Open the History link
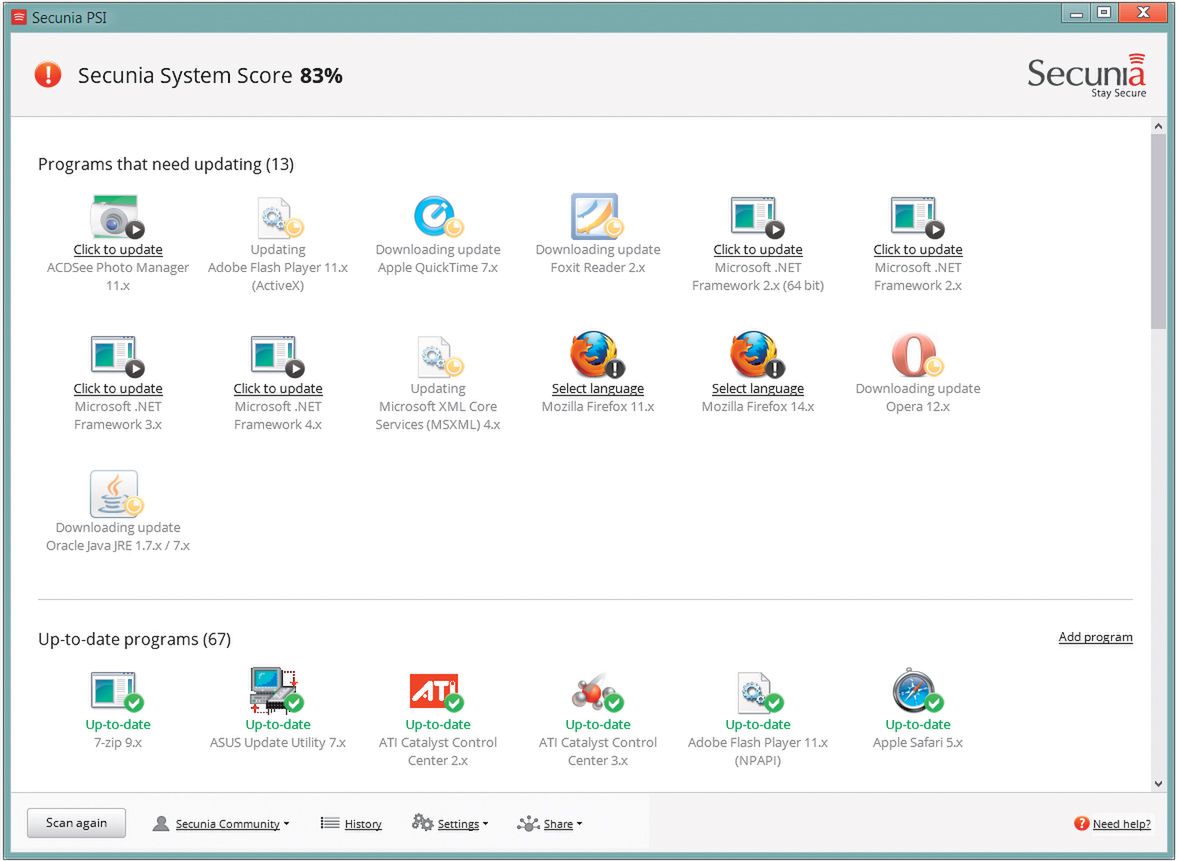 pyautogui.click(x=363, y=824)
